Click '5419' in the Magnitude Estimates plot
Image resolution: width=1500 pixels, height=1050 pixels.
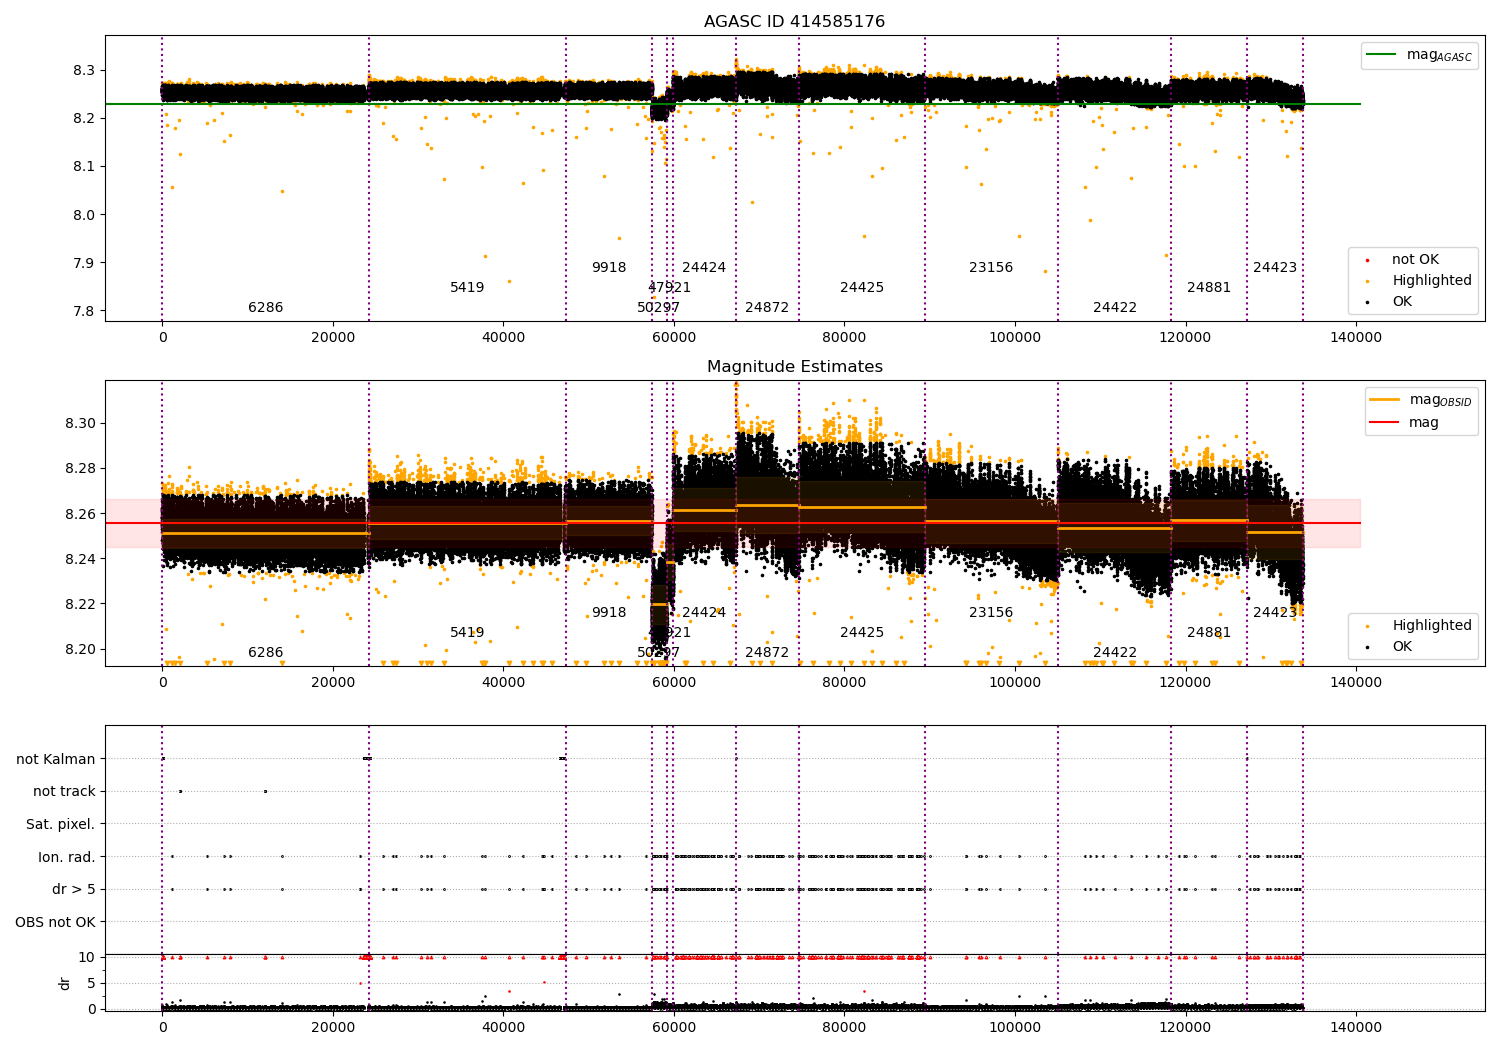(467, 633)
